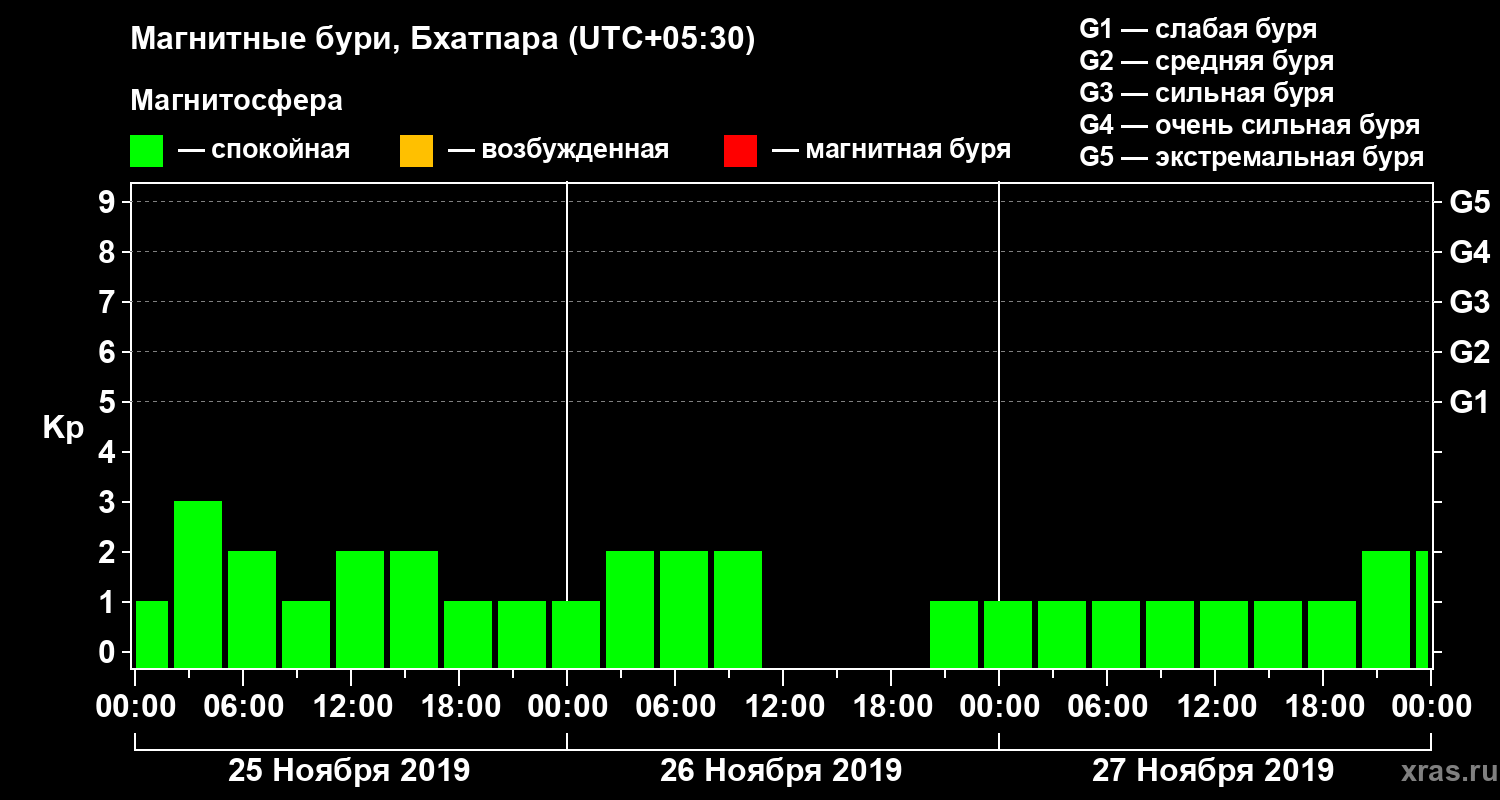This screenshot has height=800, width=1500.
Task: Click 'G4 — очень сильная буря' legend line
Action: click(x=1249, y=125)
